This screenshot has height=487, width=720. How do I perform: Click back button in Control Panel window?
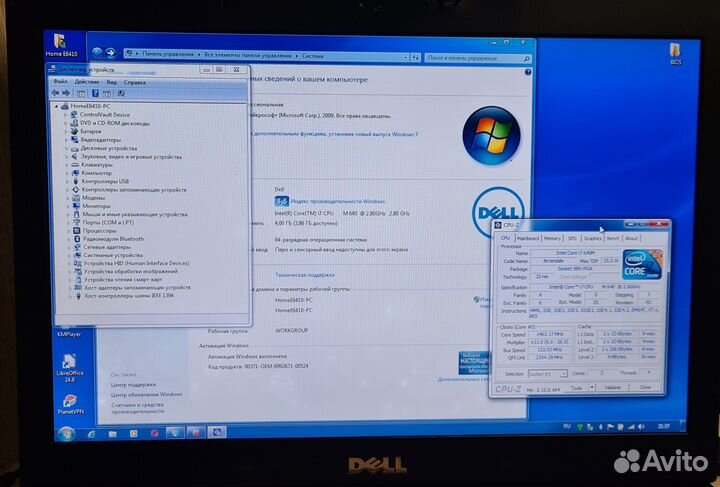[97, 53]
